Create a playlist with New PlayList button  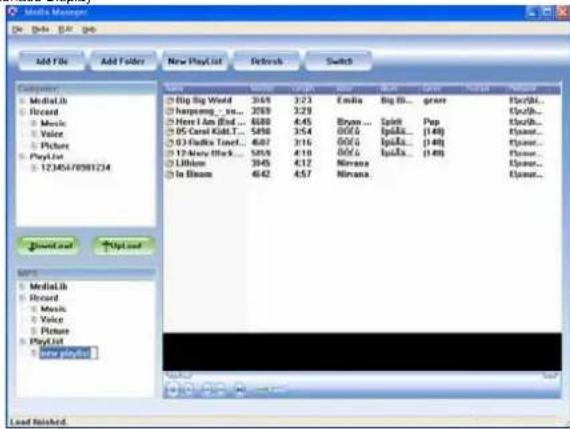point(195,61)
